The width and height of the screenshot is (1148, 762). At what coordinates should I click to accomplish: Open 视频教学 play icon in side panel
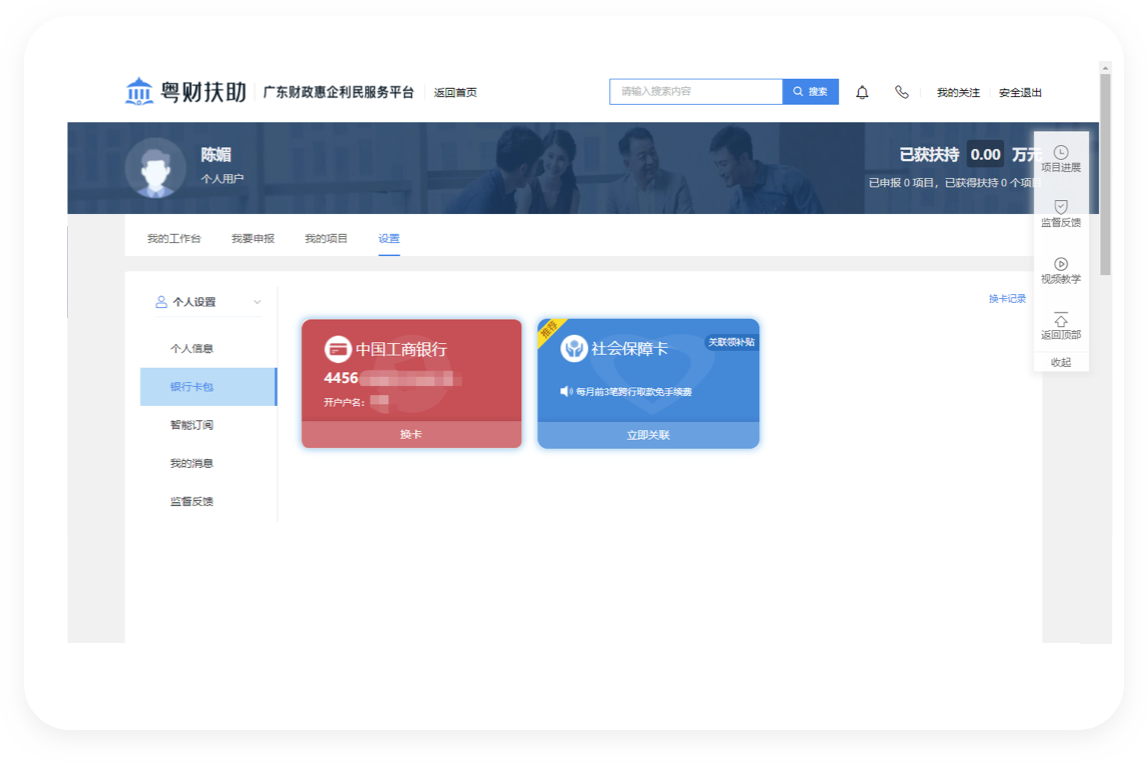(1061, 264)
